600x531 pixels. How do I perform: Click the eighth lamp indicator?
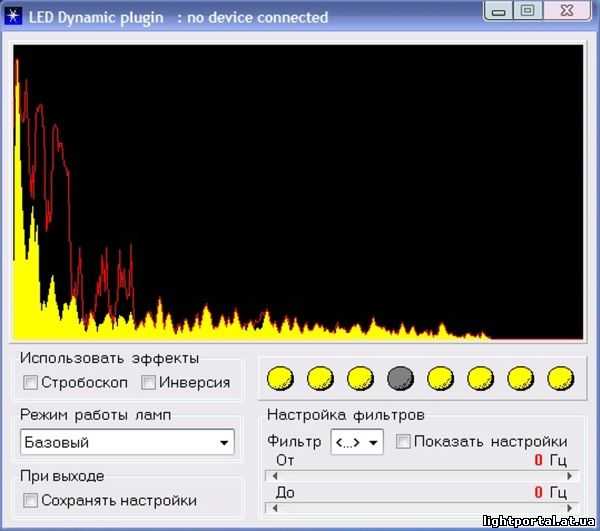(561, 378)
